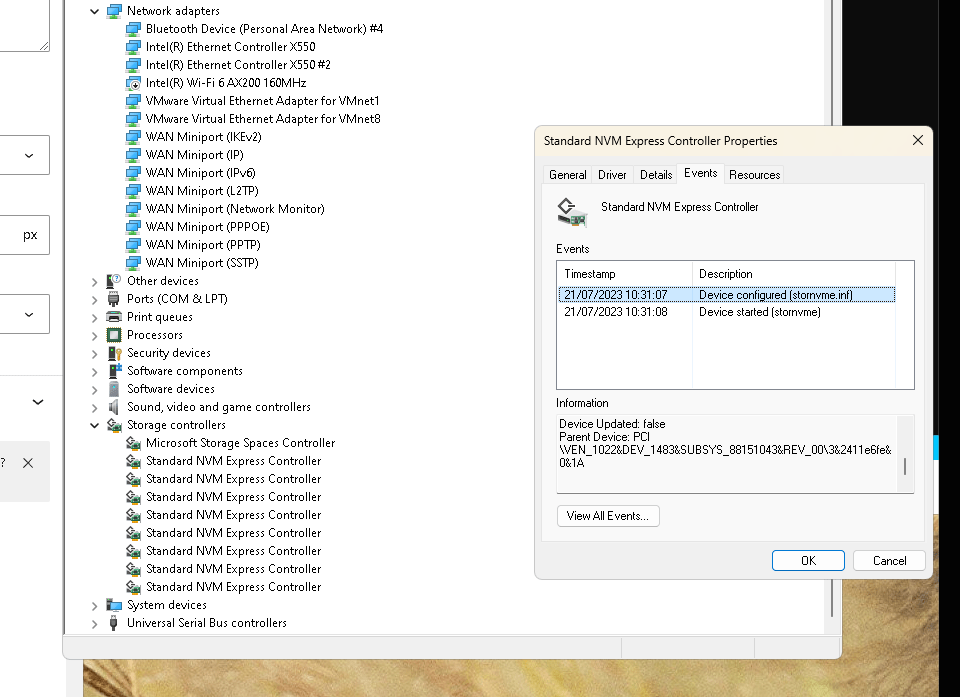The height and width of the screenshot is (697, 960).
Task: Click Cancel in the Properties dialog
Action: [x=889, y=560]
